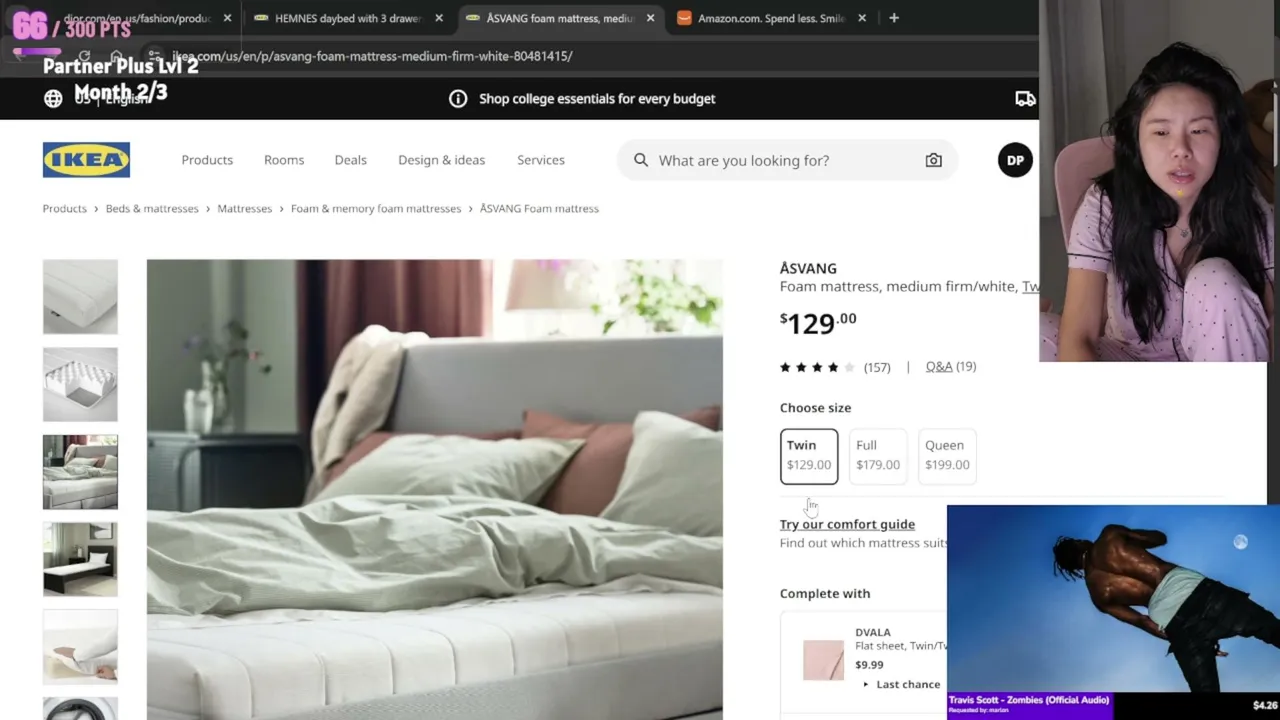Open Shop college essentials banner link
The height and width of the screenshot is (720, 1280).
(597, 98)
